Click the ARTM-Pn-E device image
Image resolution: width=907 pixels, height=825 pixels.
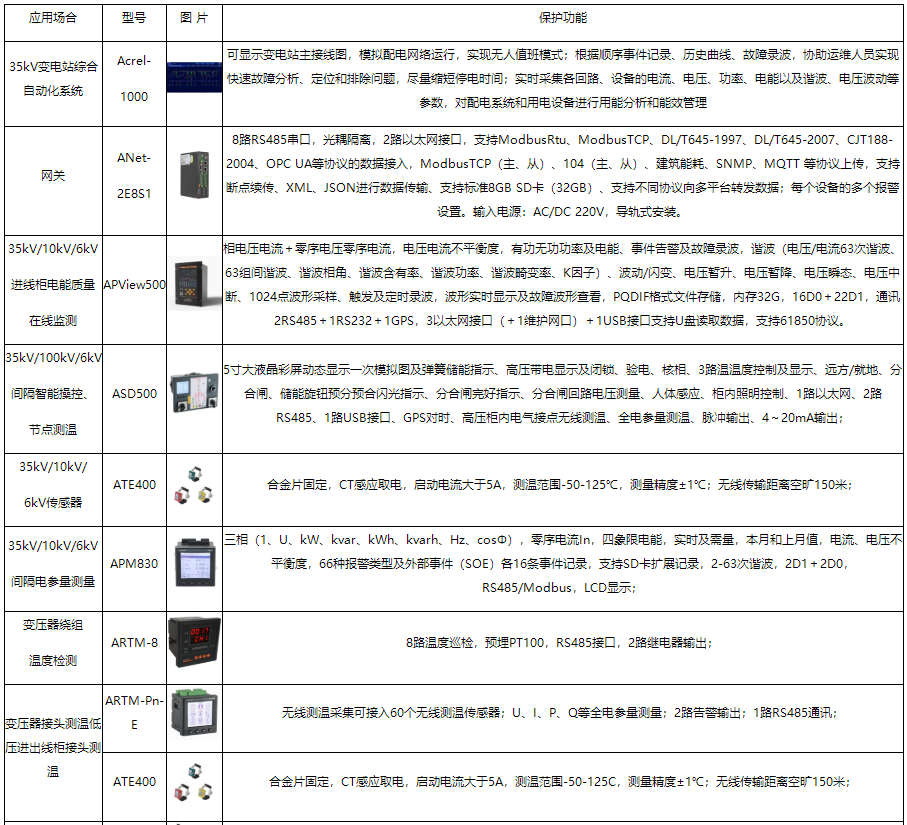[x=194, y=712]
